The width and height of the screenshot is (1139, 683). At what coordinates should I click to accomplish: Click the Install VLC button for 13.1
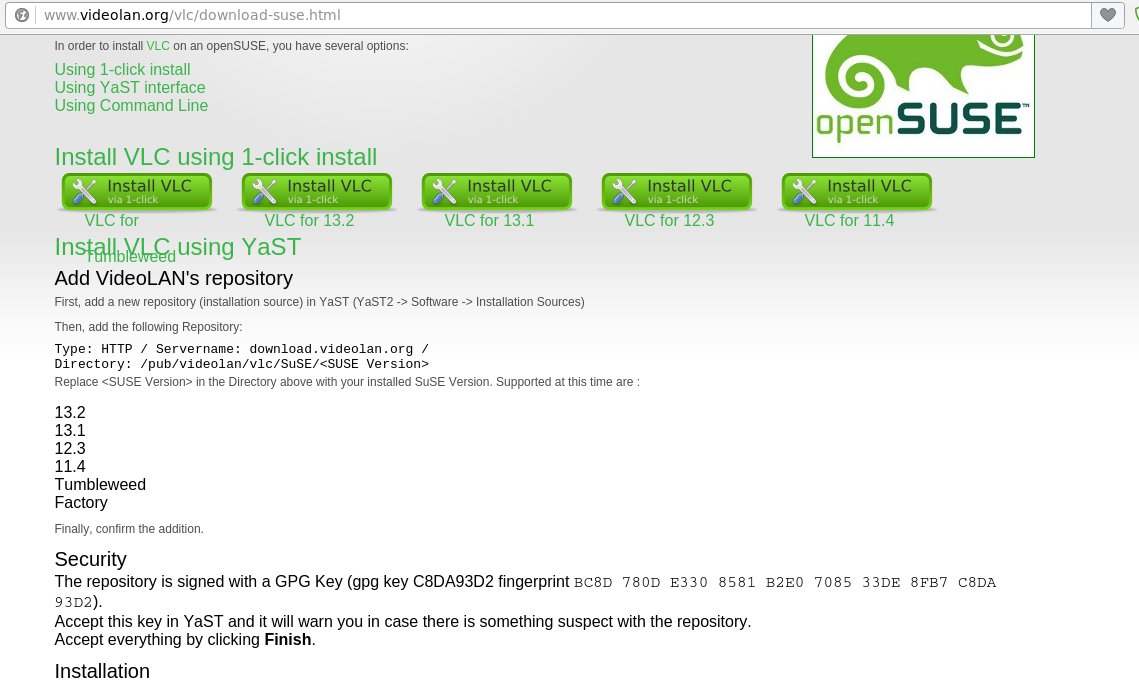(497, 191)
